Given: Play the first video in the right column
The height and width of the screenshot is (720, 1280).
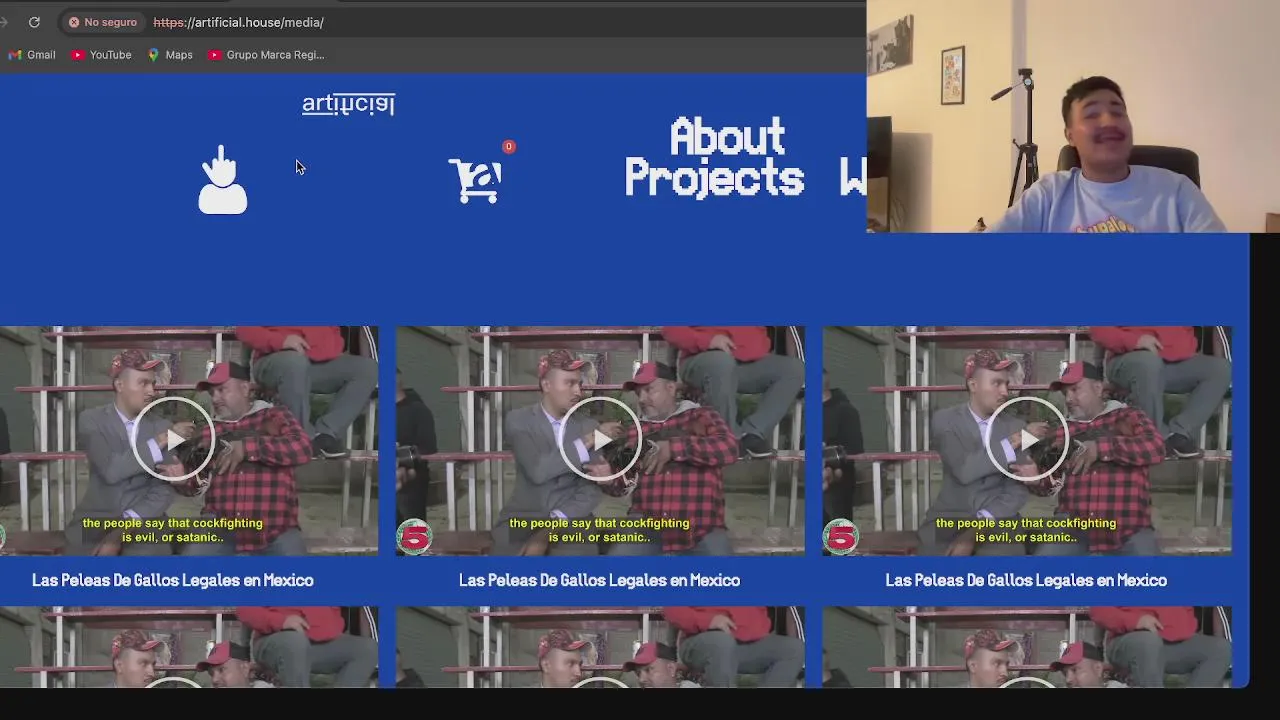Looking at the screenshot, I should pos(1027,439).
